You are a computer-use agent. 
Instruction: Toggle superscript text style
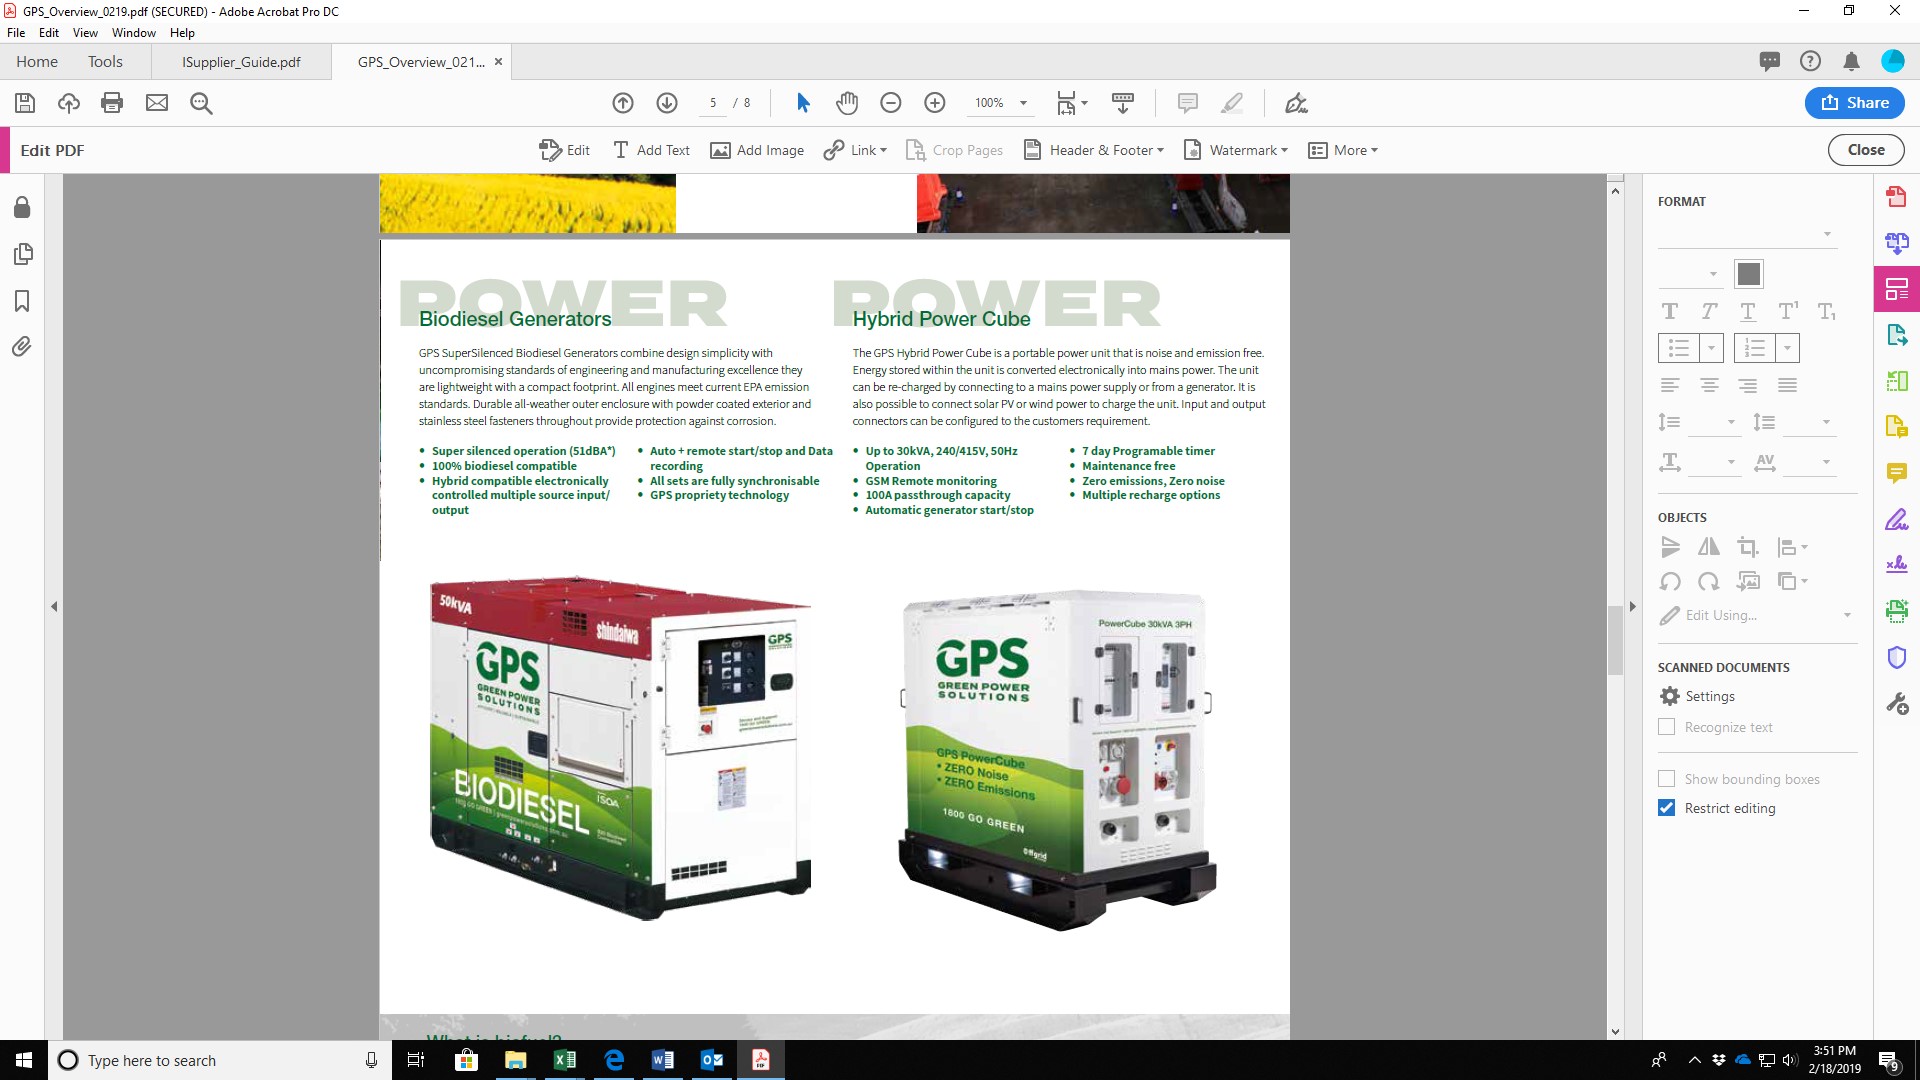1788,311
